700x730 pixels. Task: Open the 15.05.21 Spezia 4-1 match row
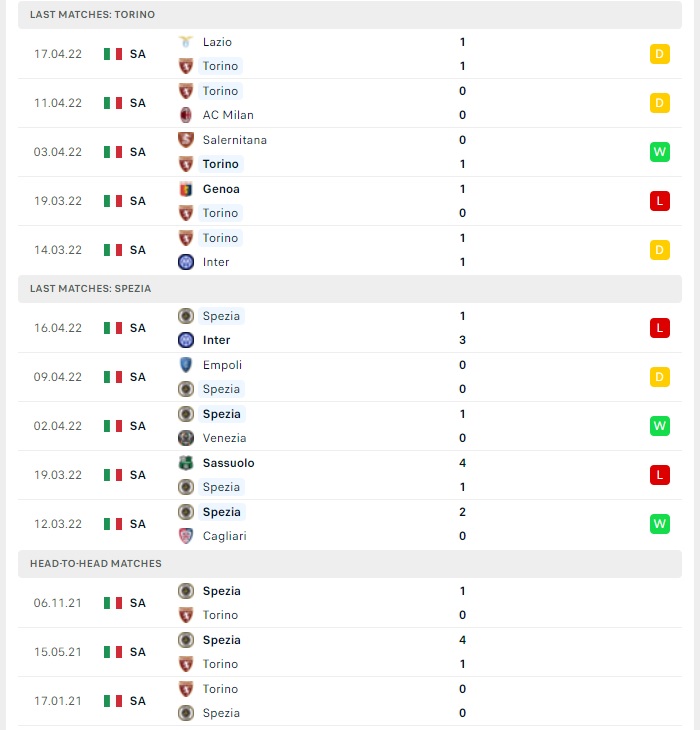point(350,652)
